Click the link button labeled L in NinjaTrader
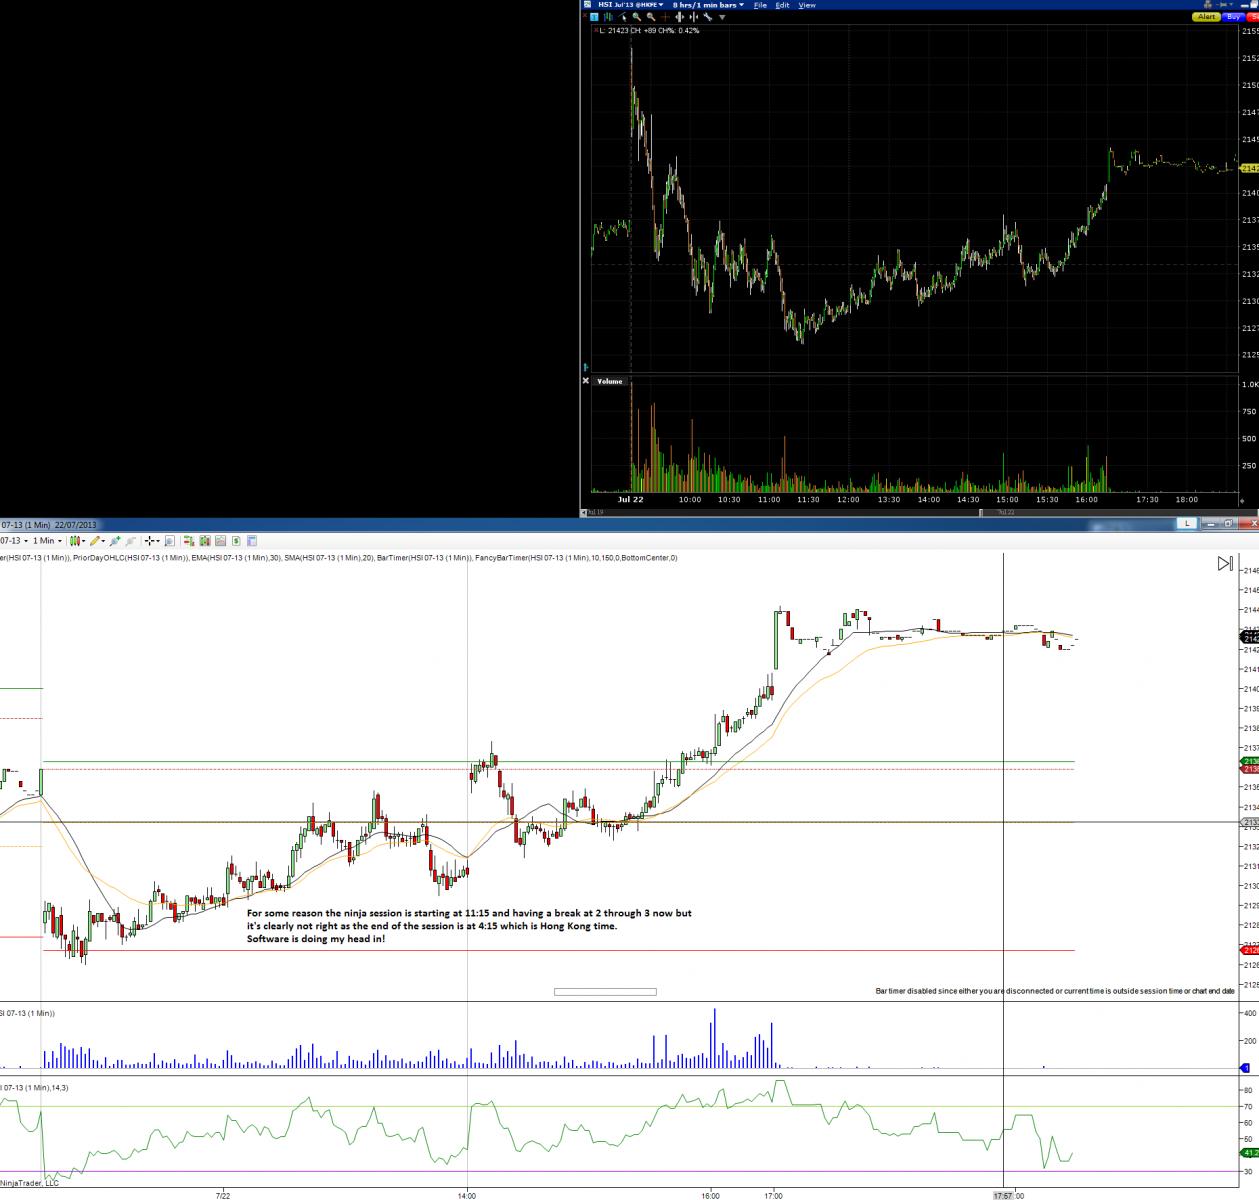 click(x=1186, y=523)
